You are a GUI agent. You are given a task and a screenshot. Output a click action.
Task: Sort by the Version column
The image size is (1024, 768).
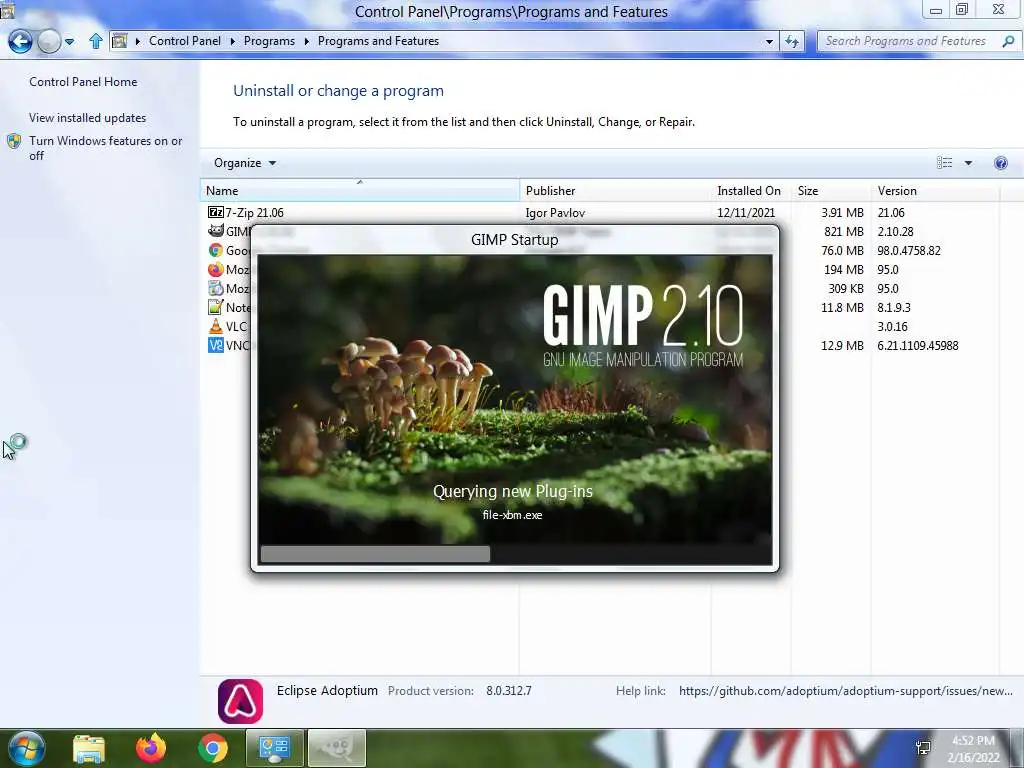click(935, 191)
